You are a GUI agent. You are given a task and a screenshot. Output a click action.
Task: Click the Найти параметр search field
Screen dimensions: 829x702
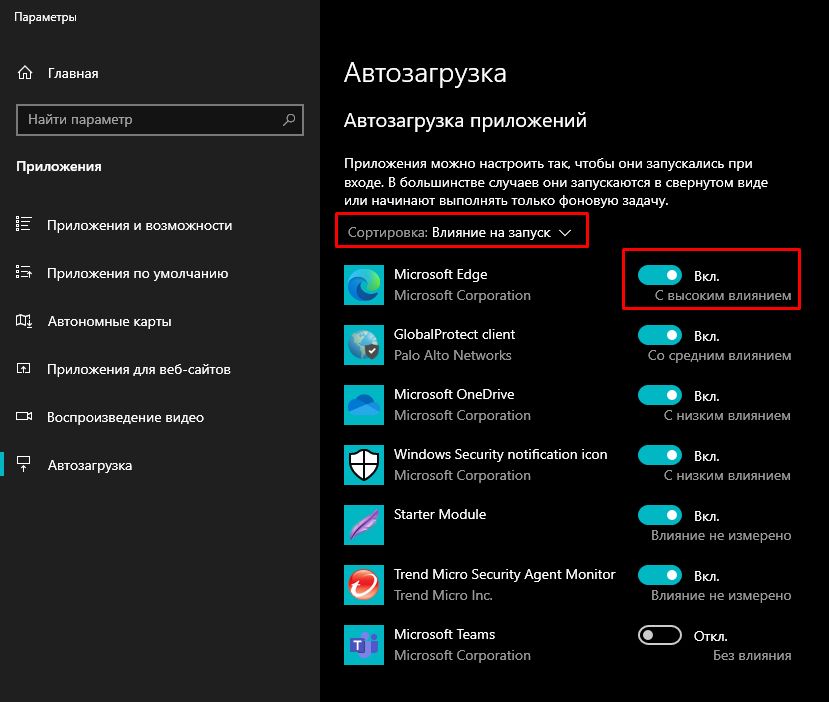(x=150, y=120)
